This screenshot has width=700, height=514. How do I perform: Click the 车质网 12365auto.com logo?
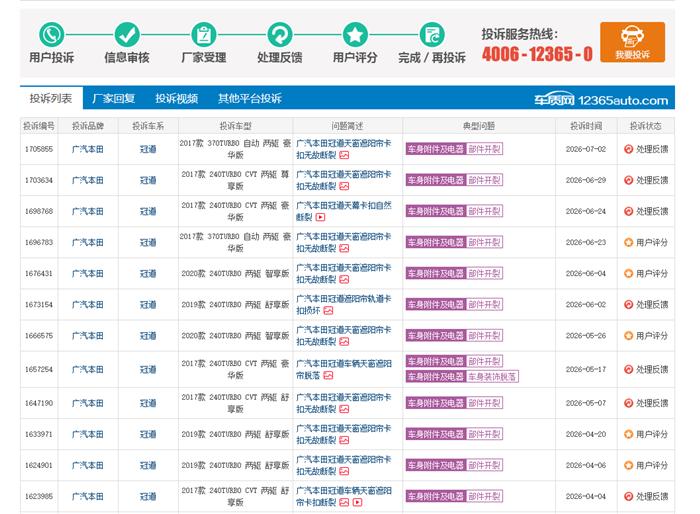pos(601,100)
